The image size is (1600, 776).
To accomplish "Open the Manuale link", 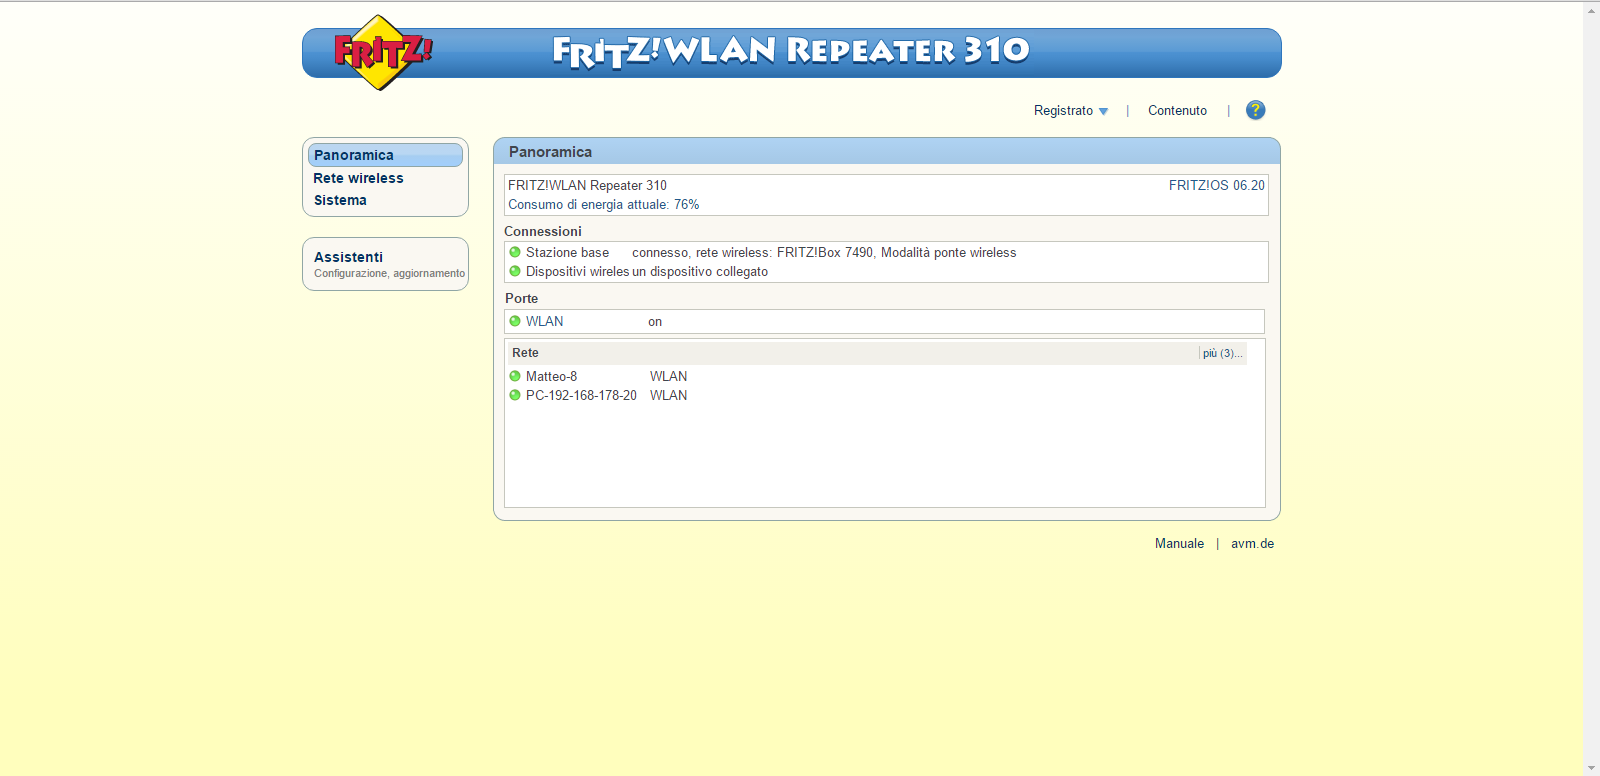I will tap(1179, 544).
